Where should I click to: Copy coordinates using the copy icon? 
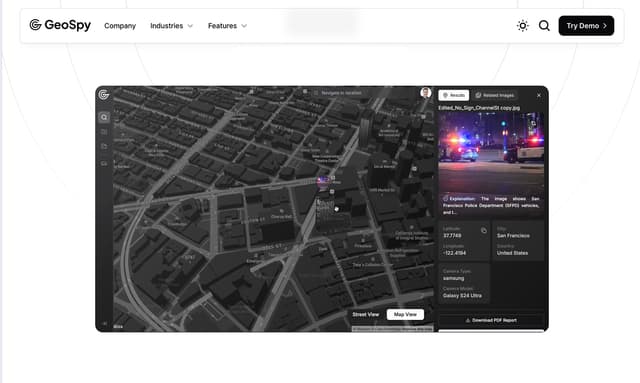coord(484,231)
